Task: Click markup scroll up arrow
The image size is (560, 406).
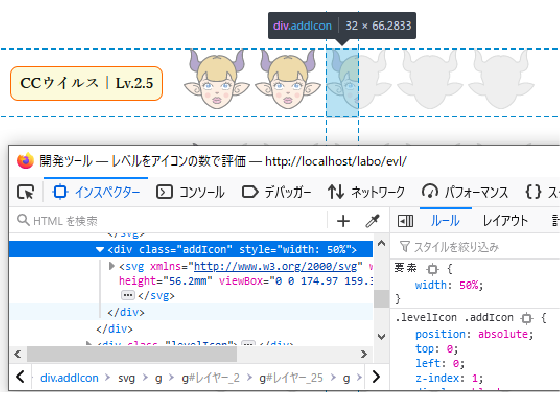Action: point(381,244)
